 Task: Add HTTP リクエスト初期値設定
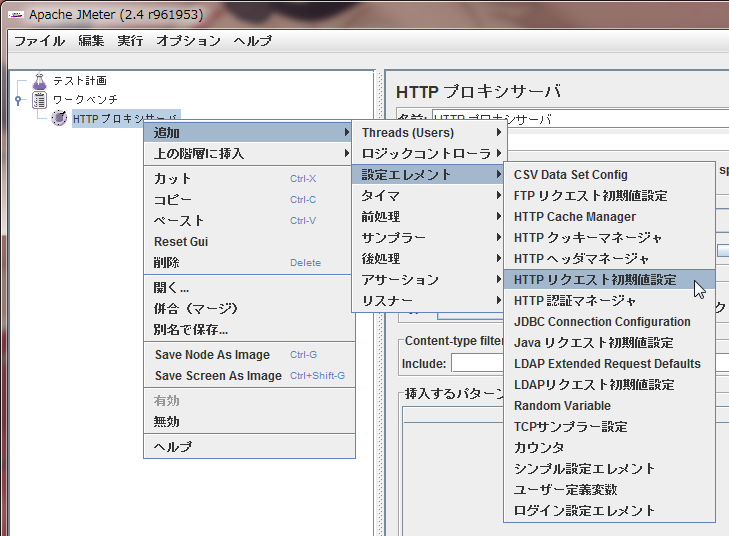coord(609,280)
